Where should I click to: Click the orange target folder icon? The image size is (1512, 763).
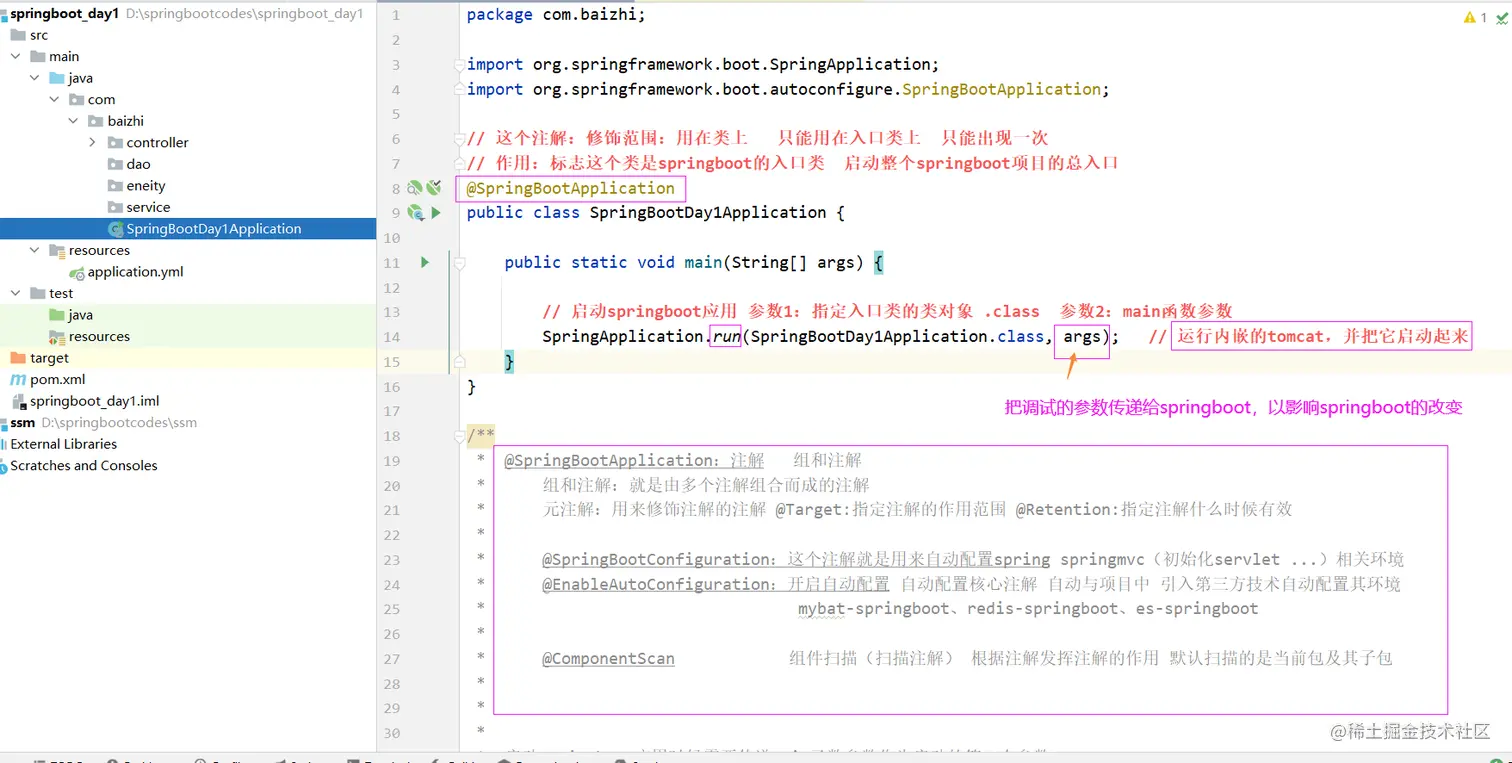point(18,358)
